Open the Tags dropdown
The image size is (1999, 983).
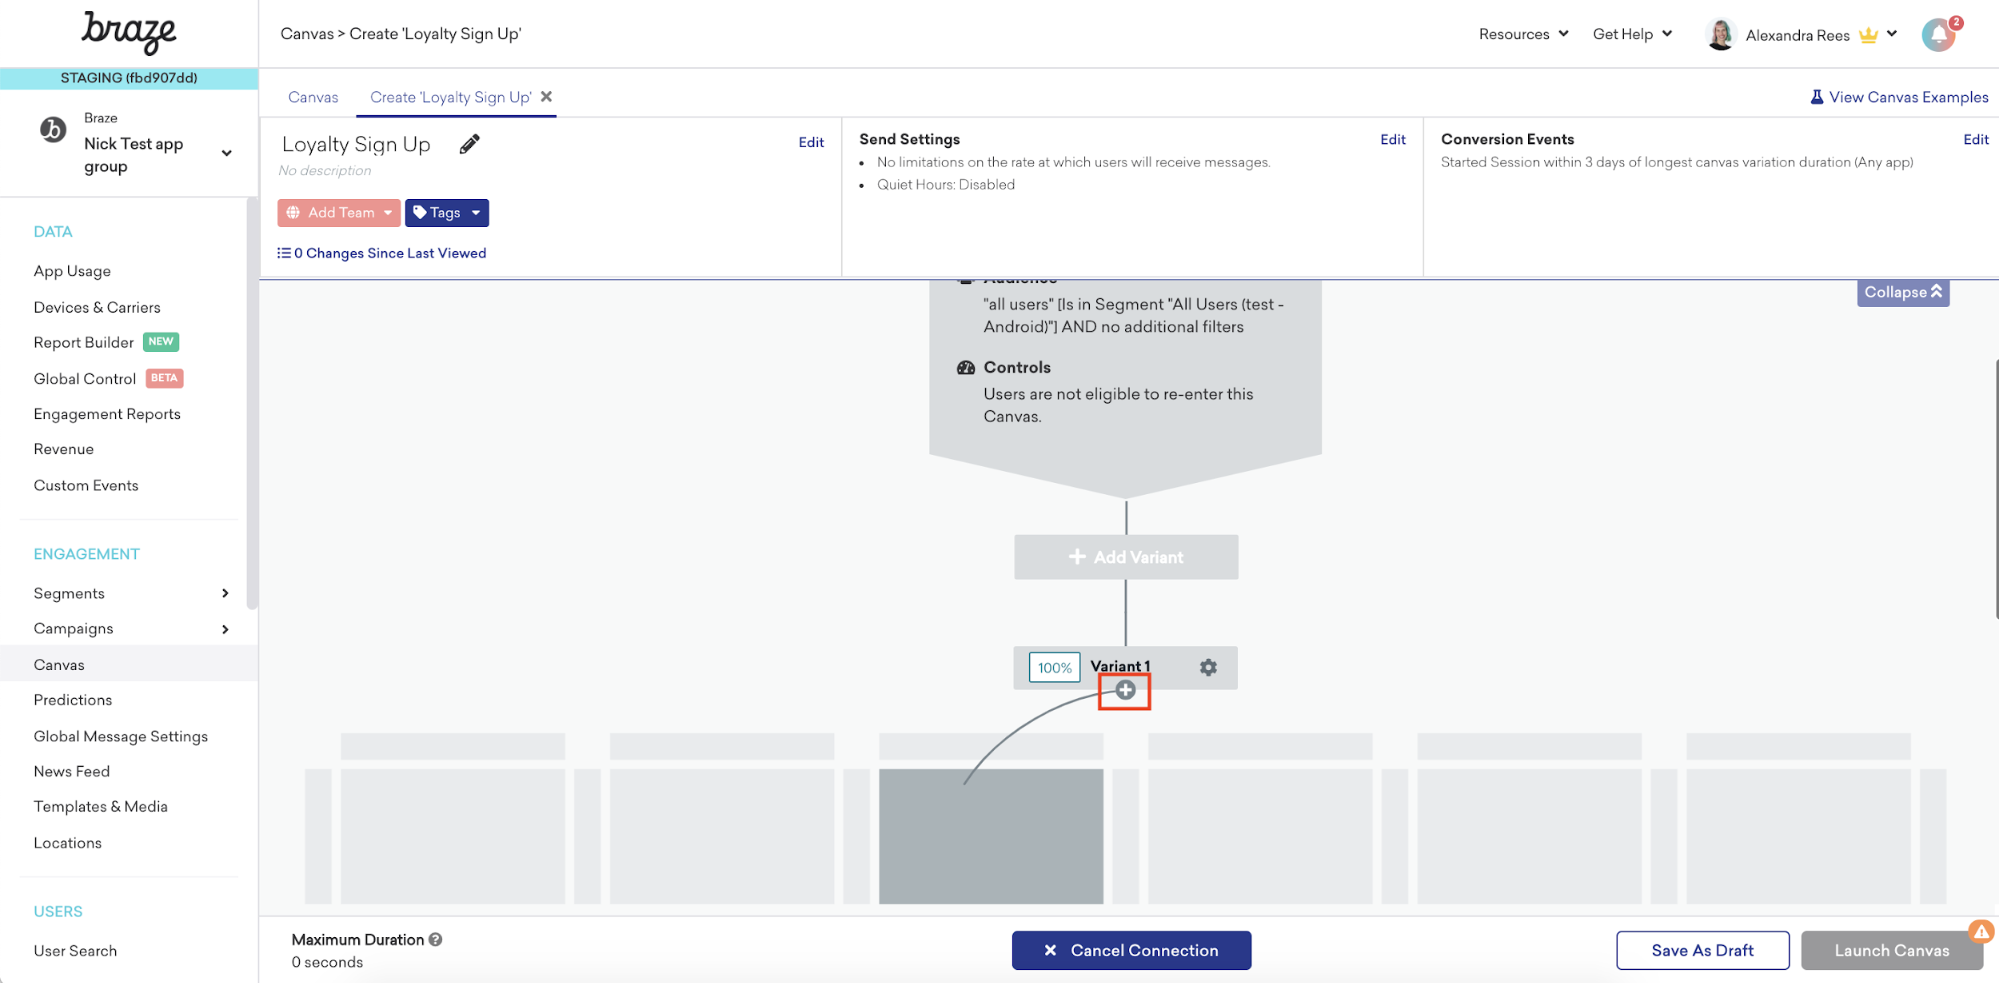[x=447, y=212]
